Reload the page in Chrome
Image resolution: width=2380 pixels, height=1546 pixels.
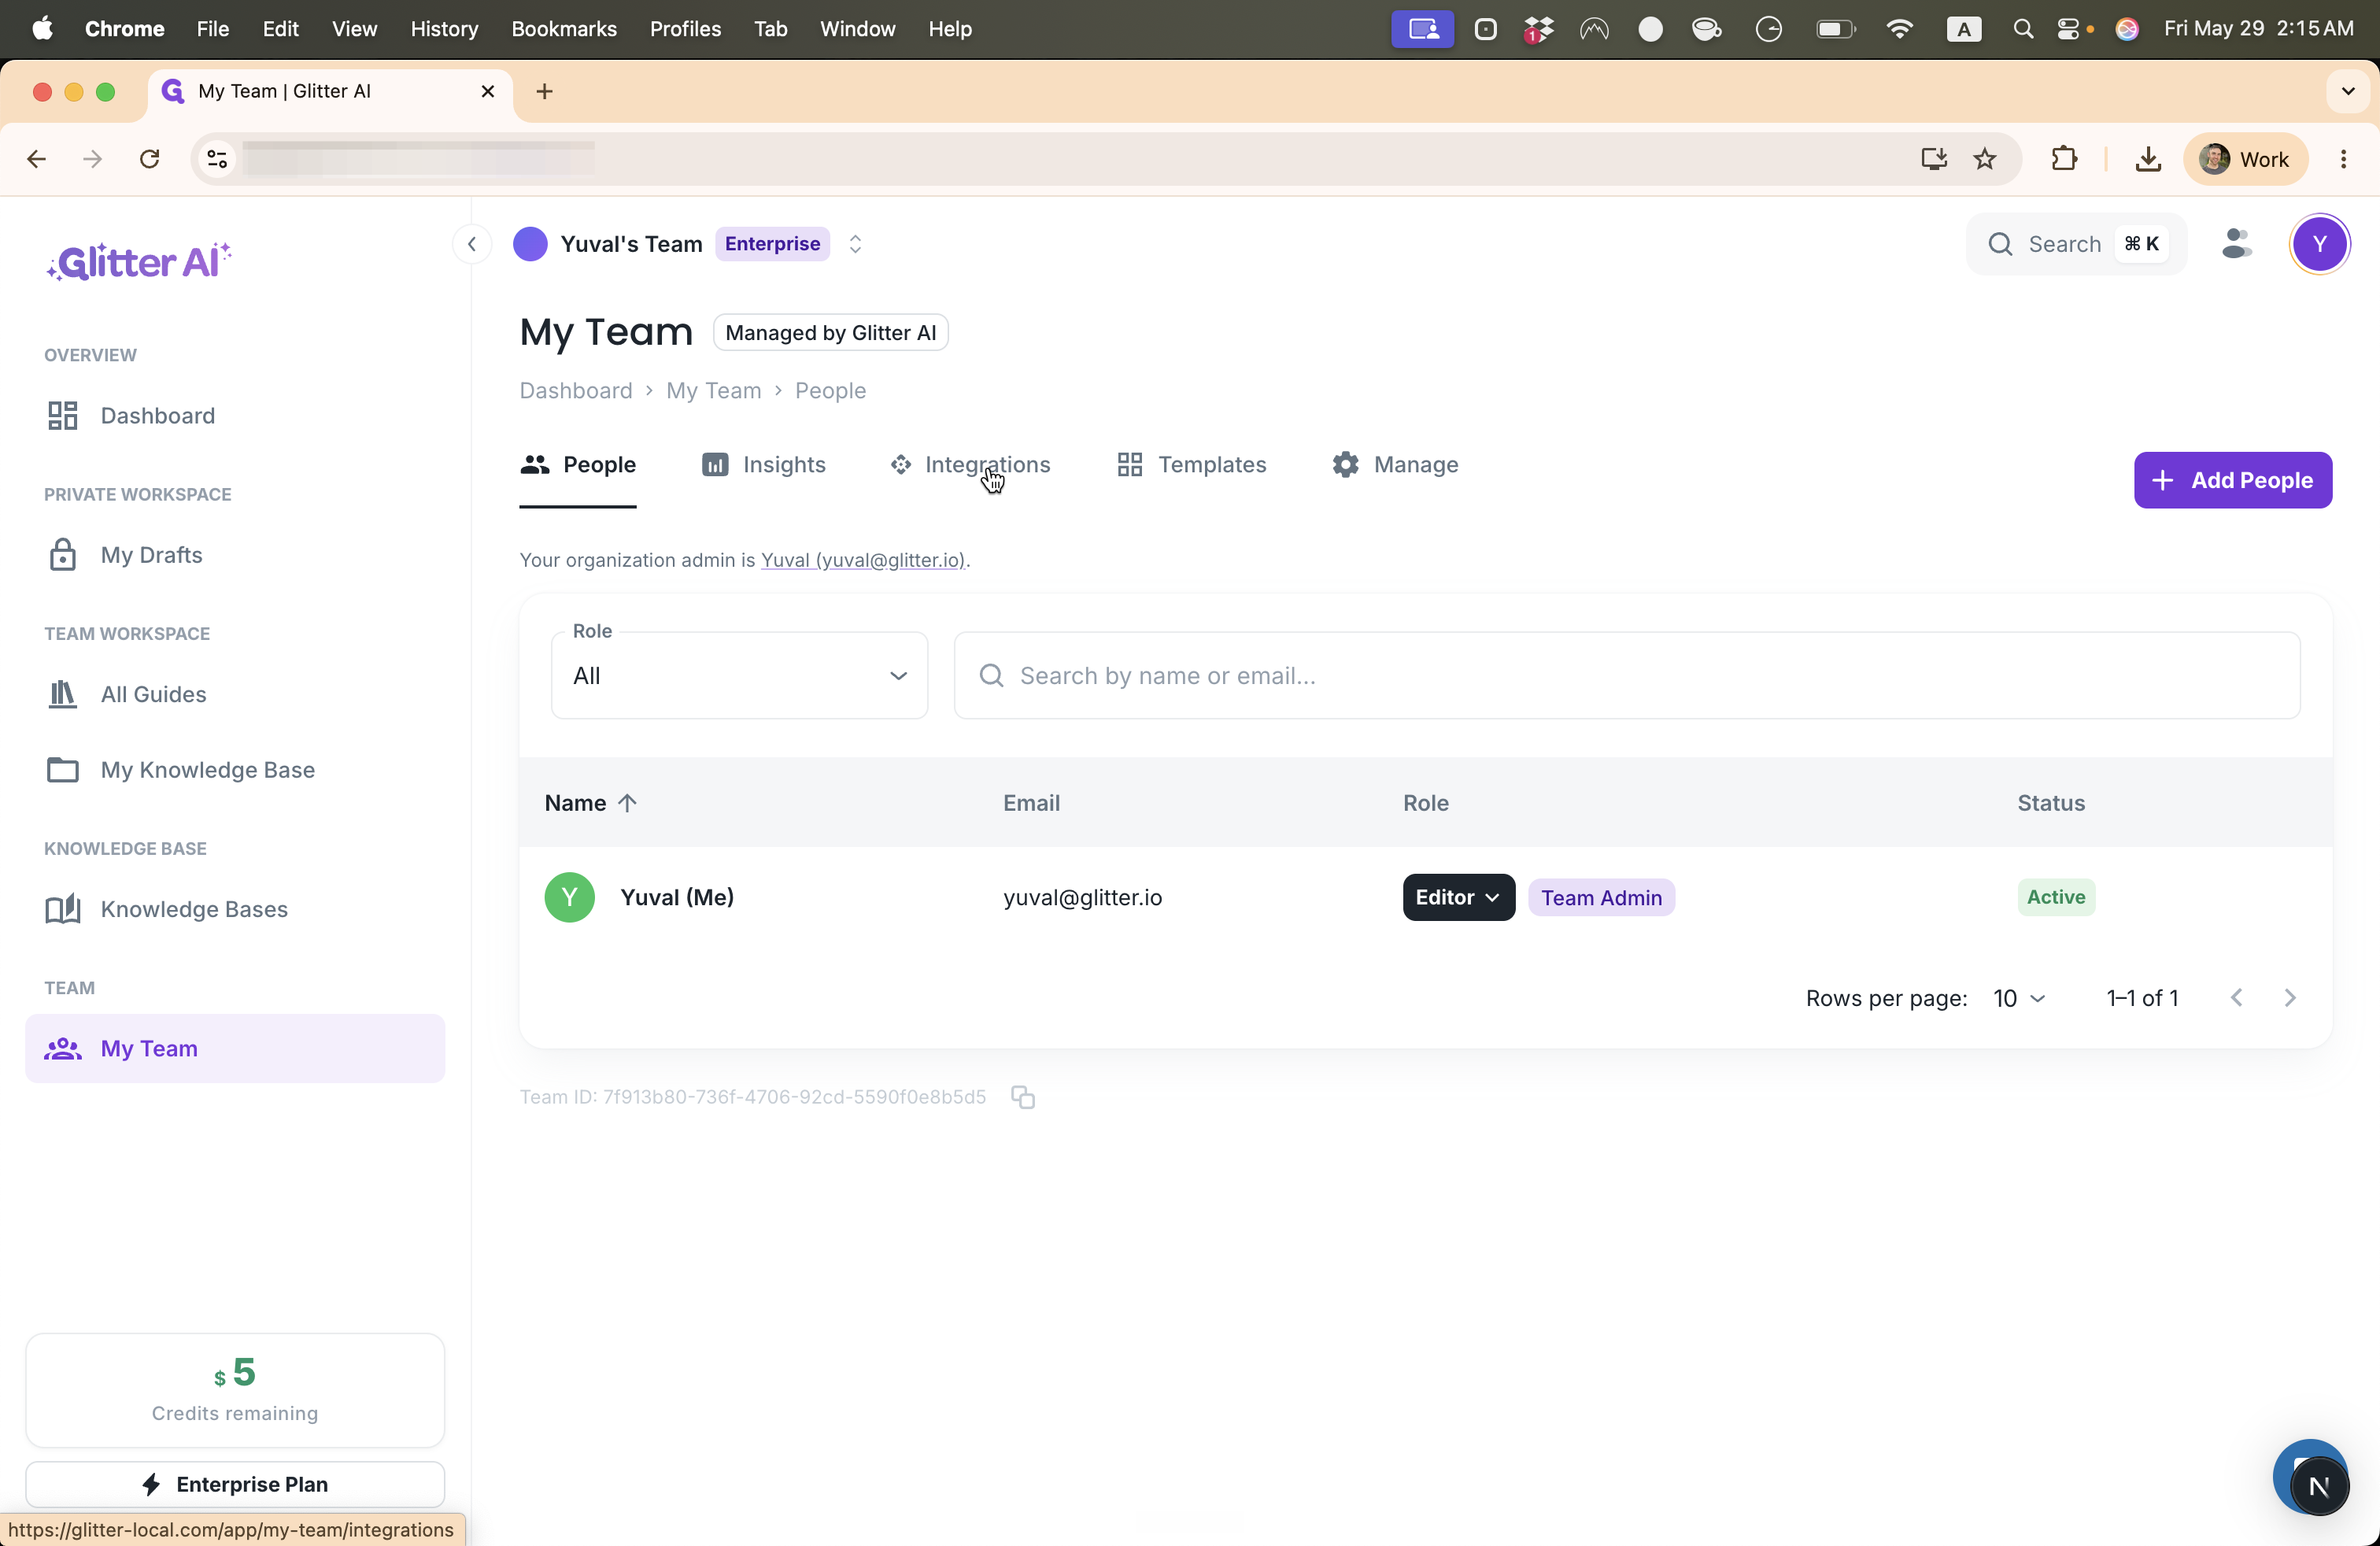(150, 159)
